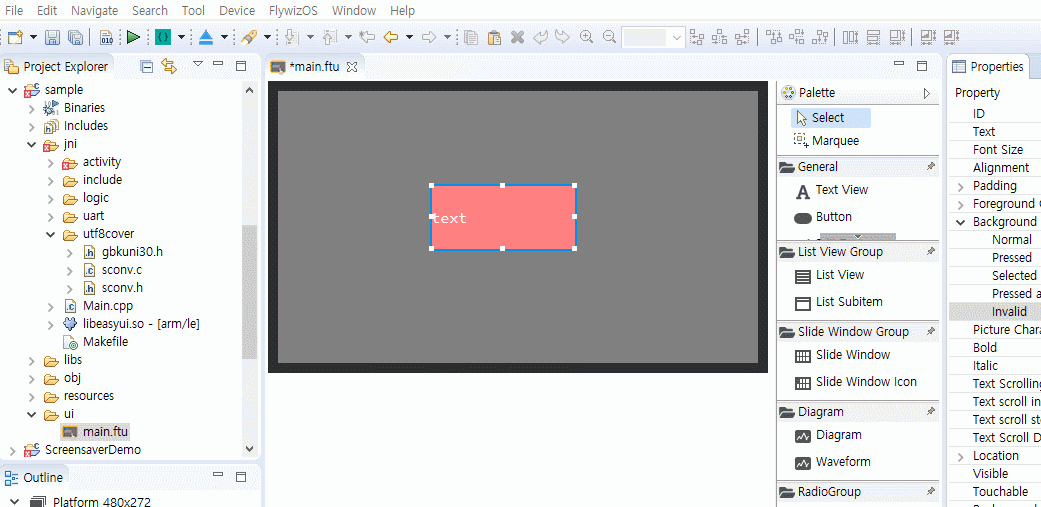1041x507 pixels.
Task: Pick the Text View palette item
Action: [833, 190]
